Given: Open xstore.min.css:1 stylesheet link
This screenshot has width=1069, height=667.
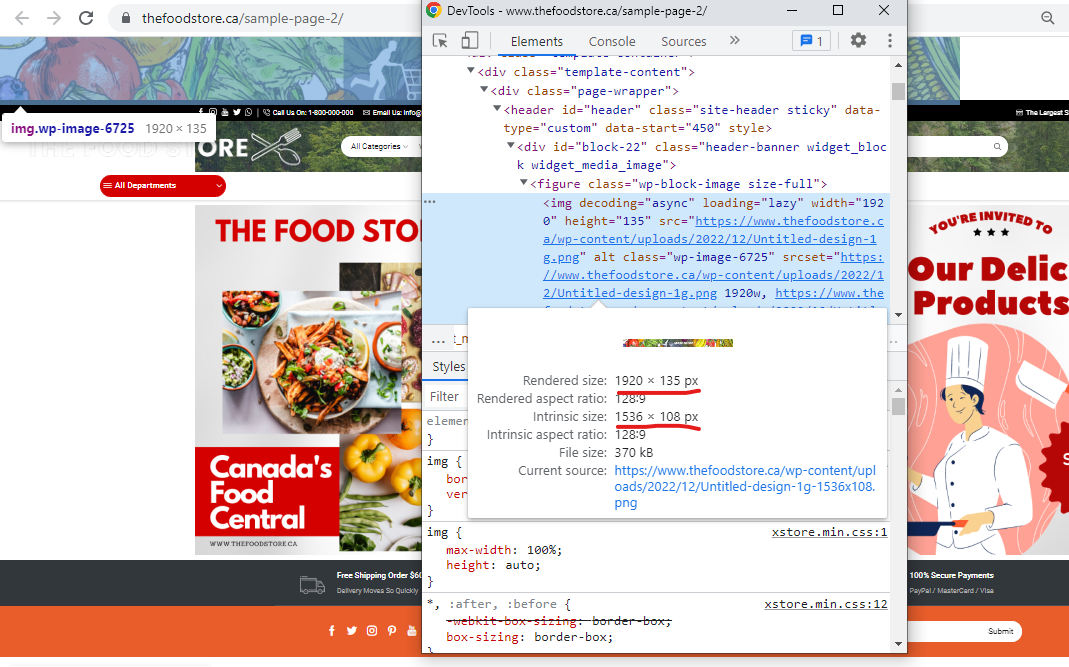Looking at the screenshot, I should tap(829, 532).
